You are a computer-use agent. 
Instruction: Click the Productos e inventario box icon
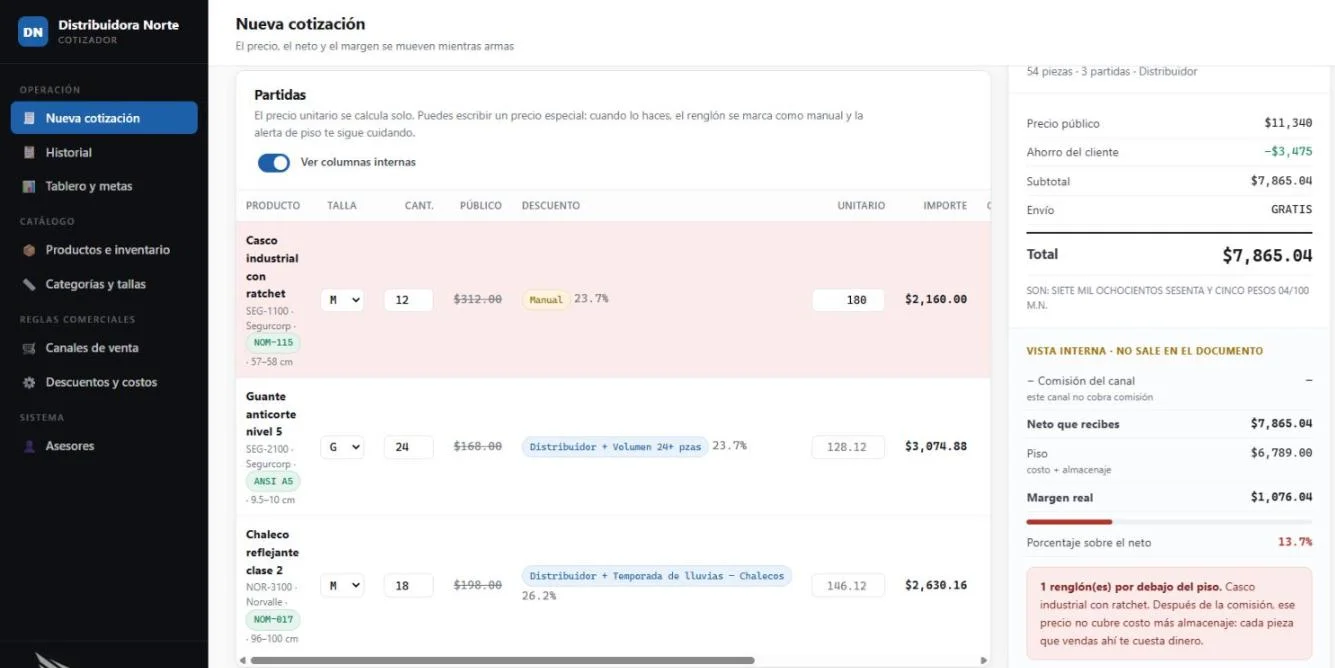(29, 250)
